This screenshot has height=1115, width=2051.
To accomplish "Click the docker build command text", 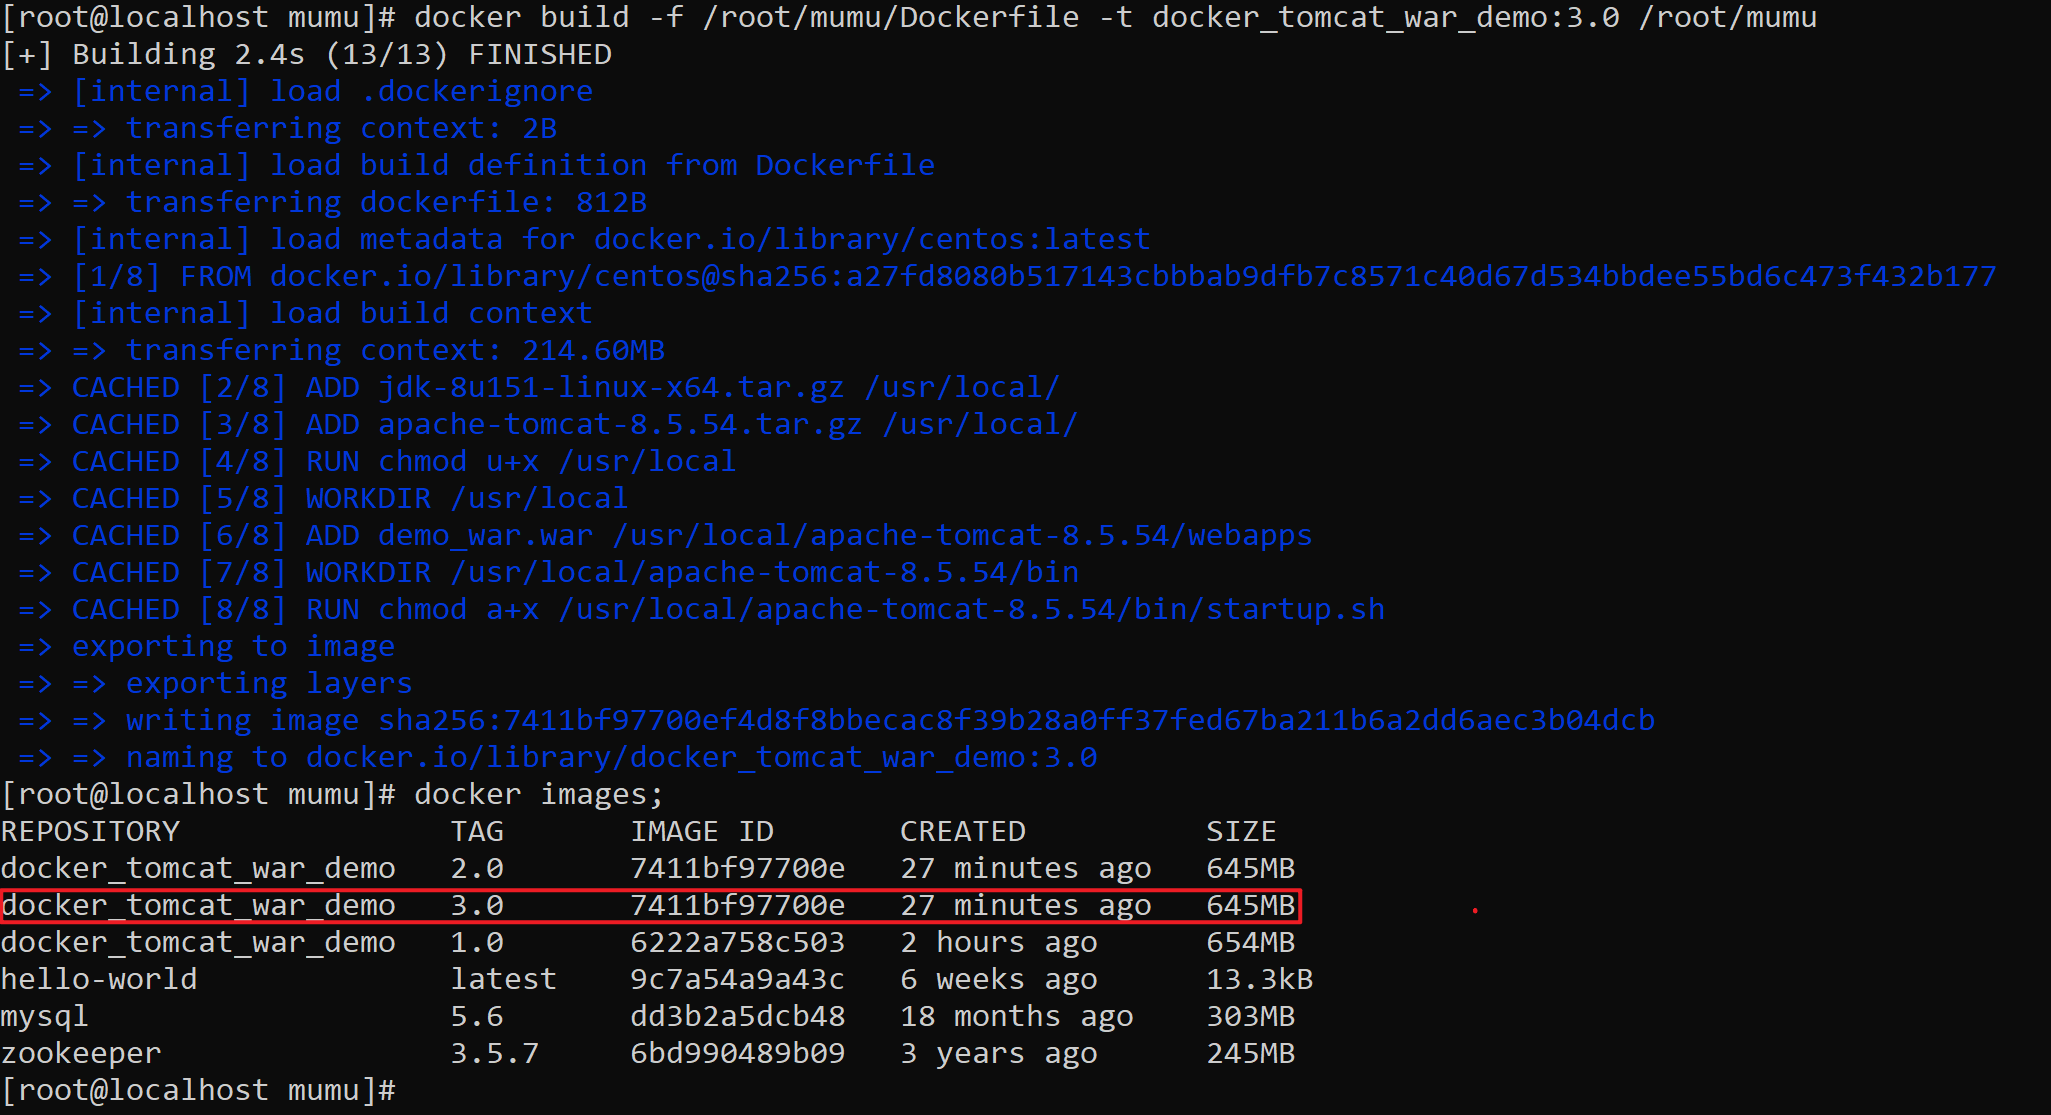I will (1114, 18).
